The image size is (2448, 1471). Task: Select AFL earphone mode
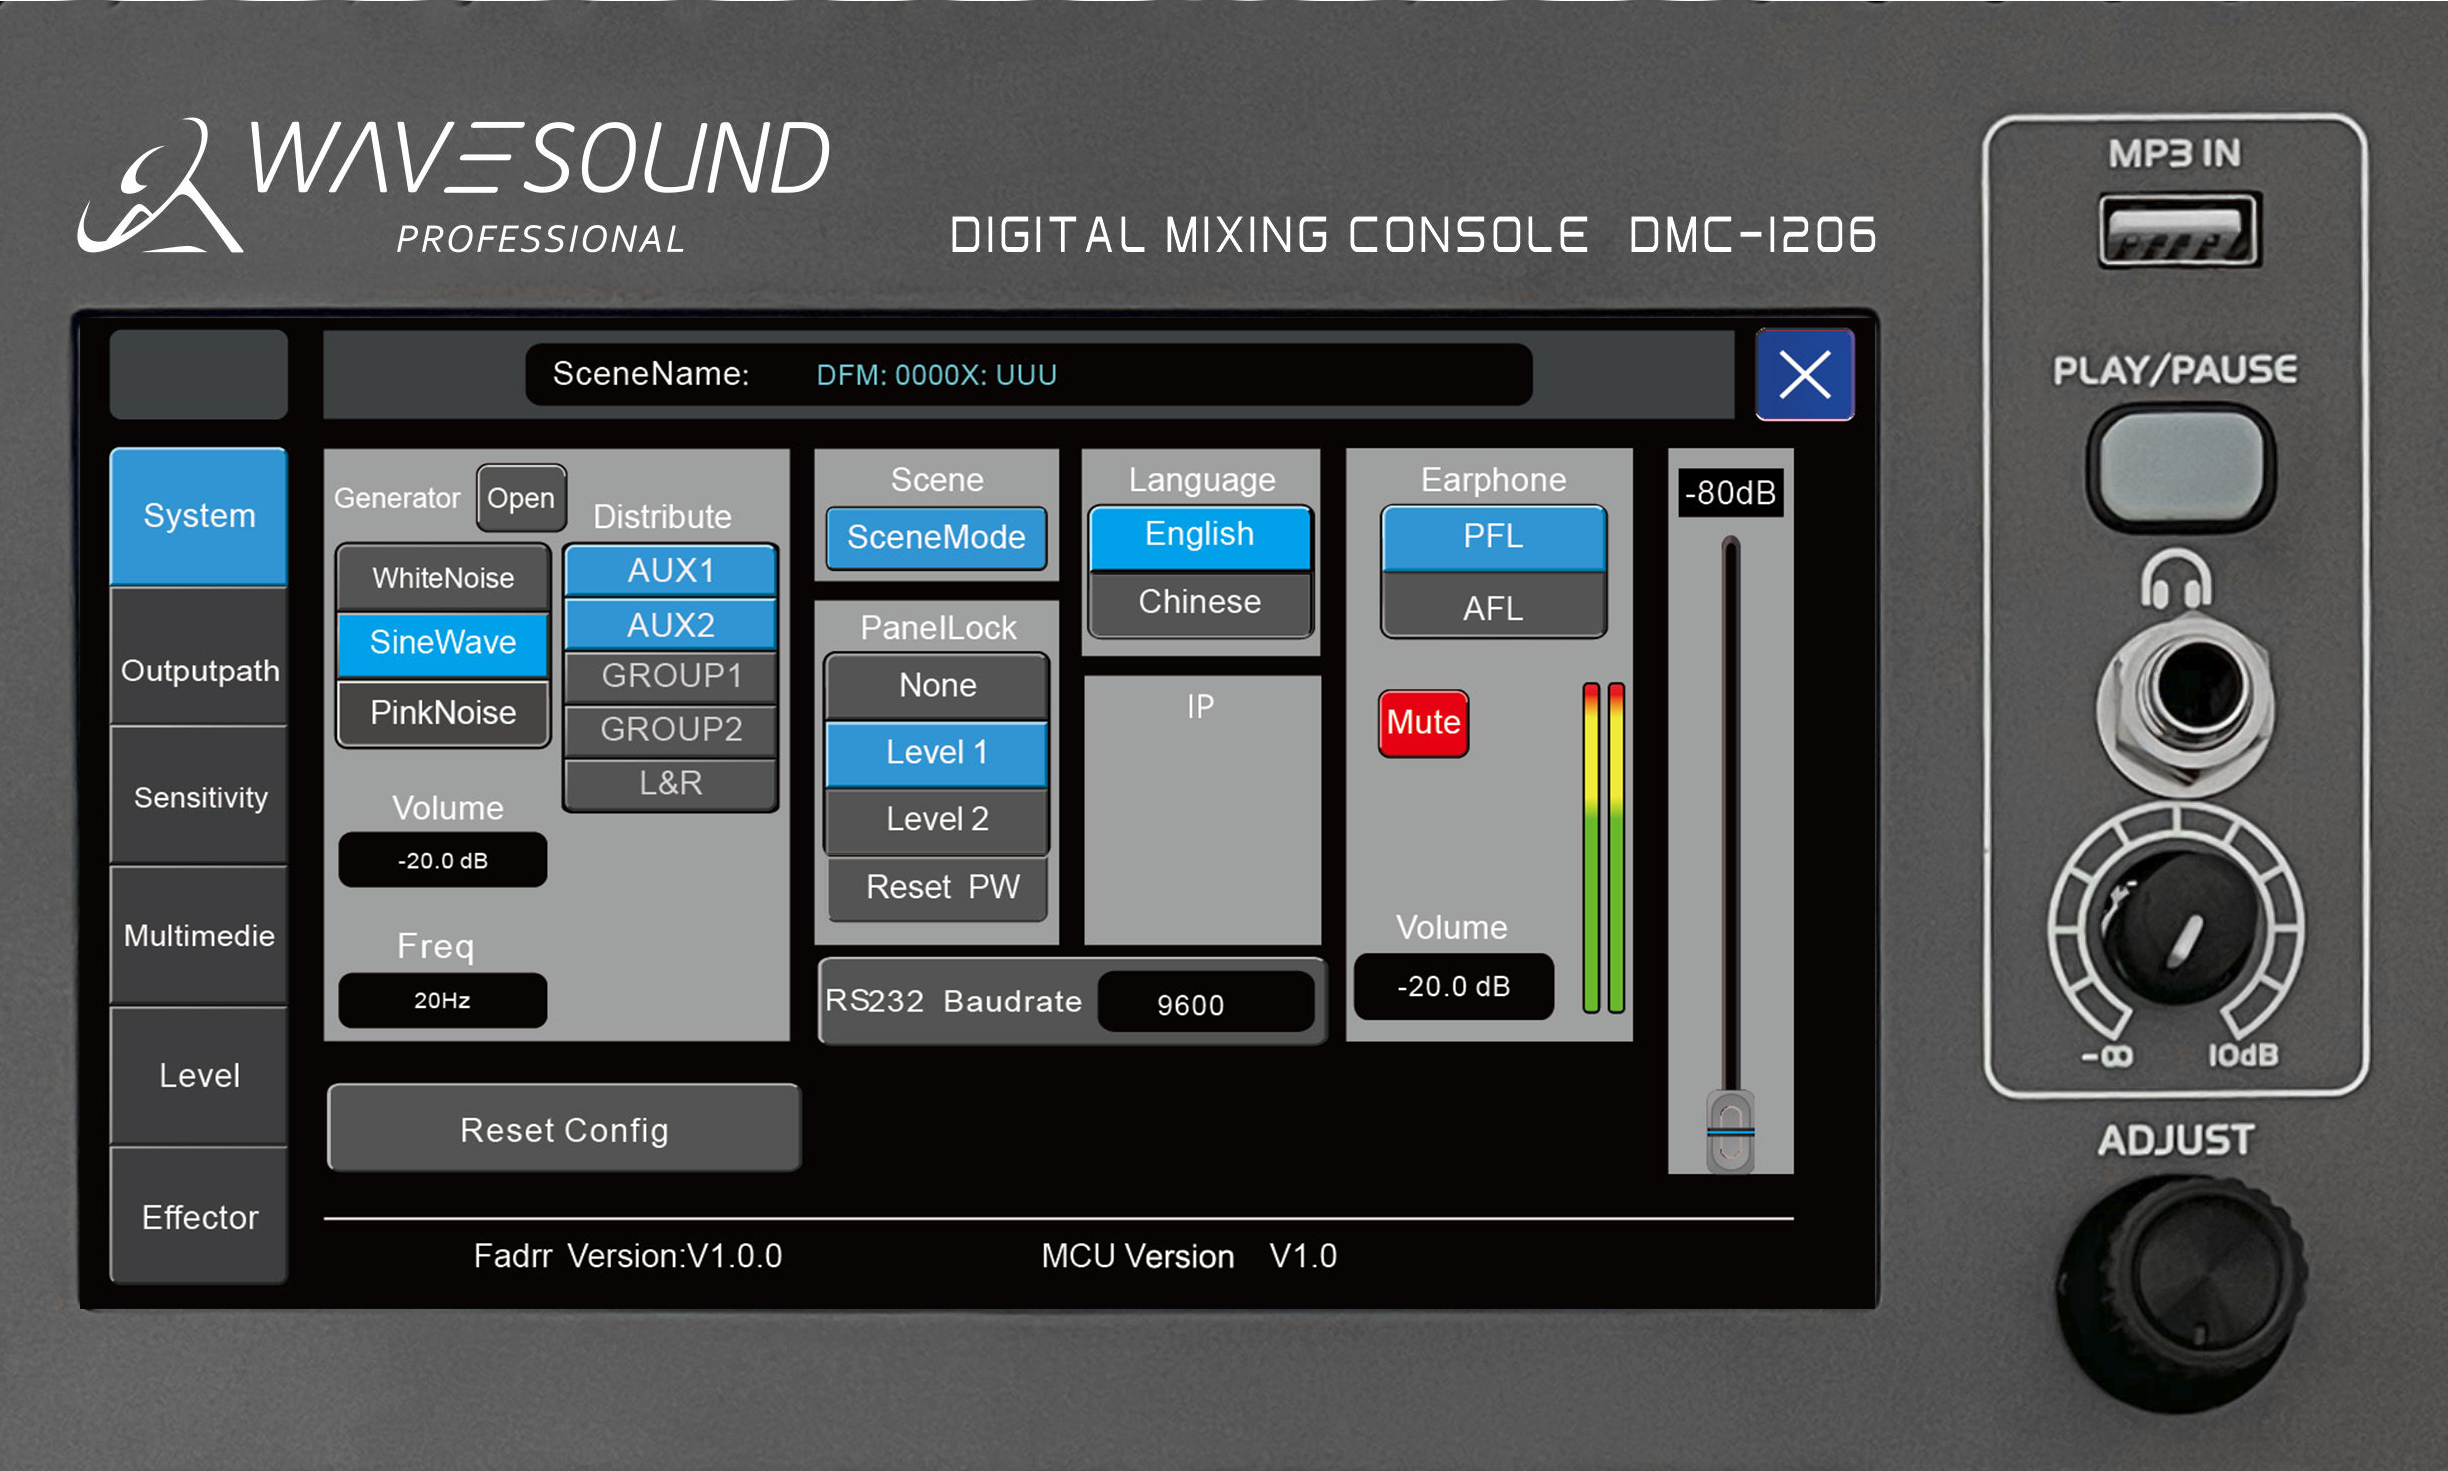click(x=1492, y=608)
